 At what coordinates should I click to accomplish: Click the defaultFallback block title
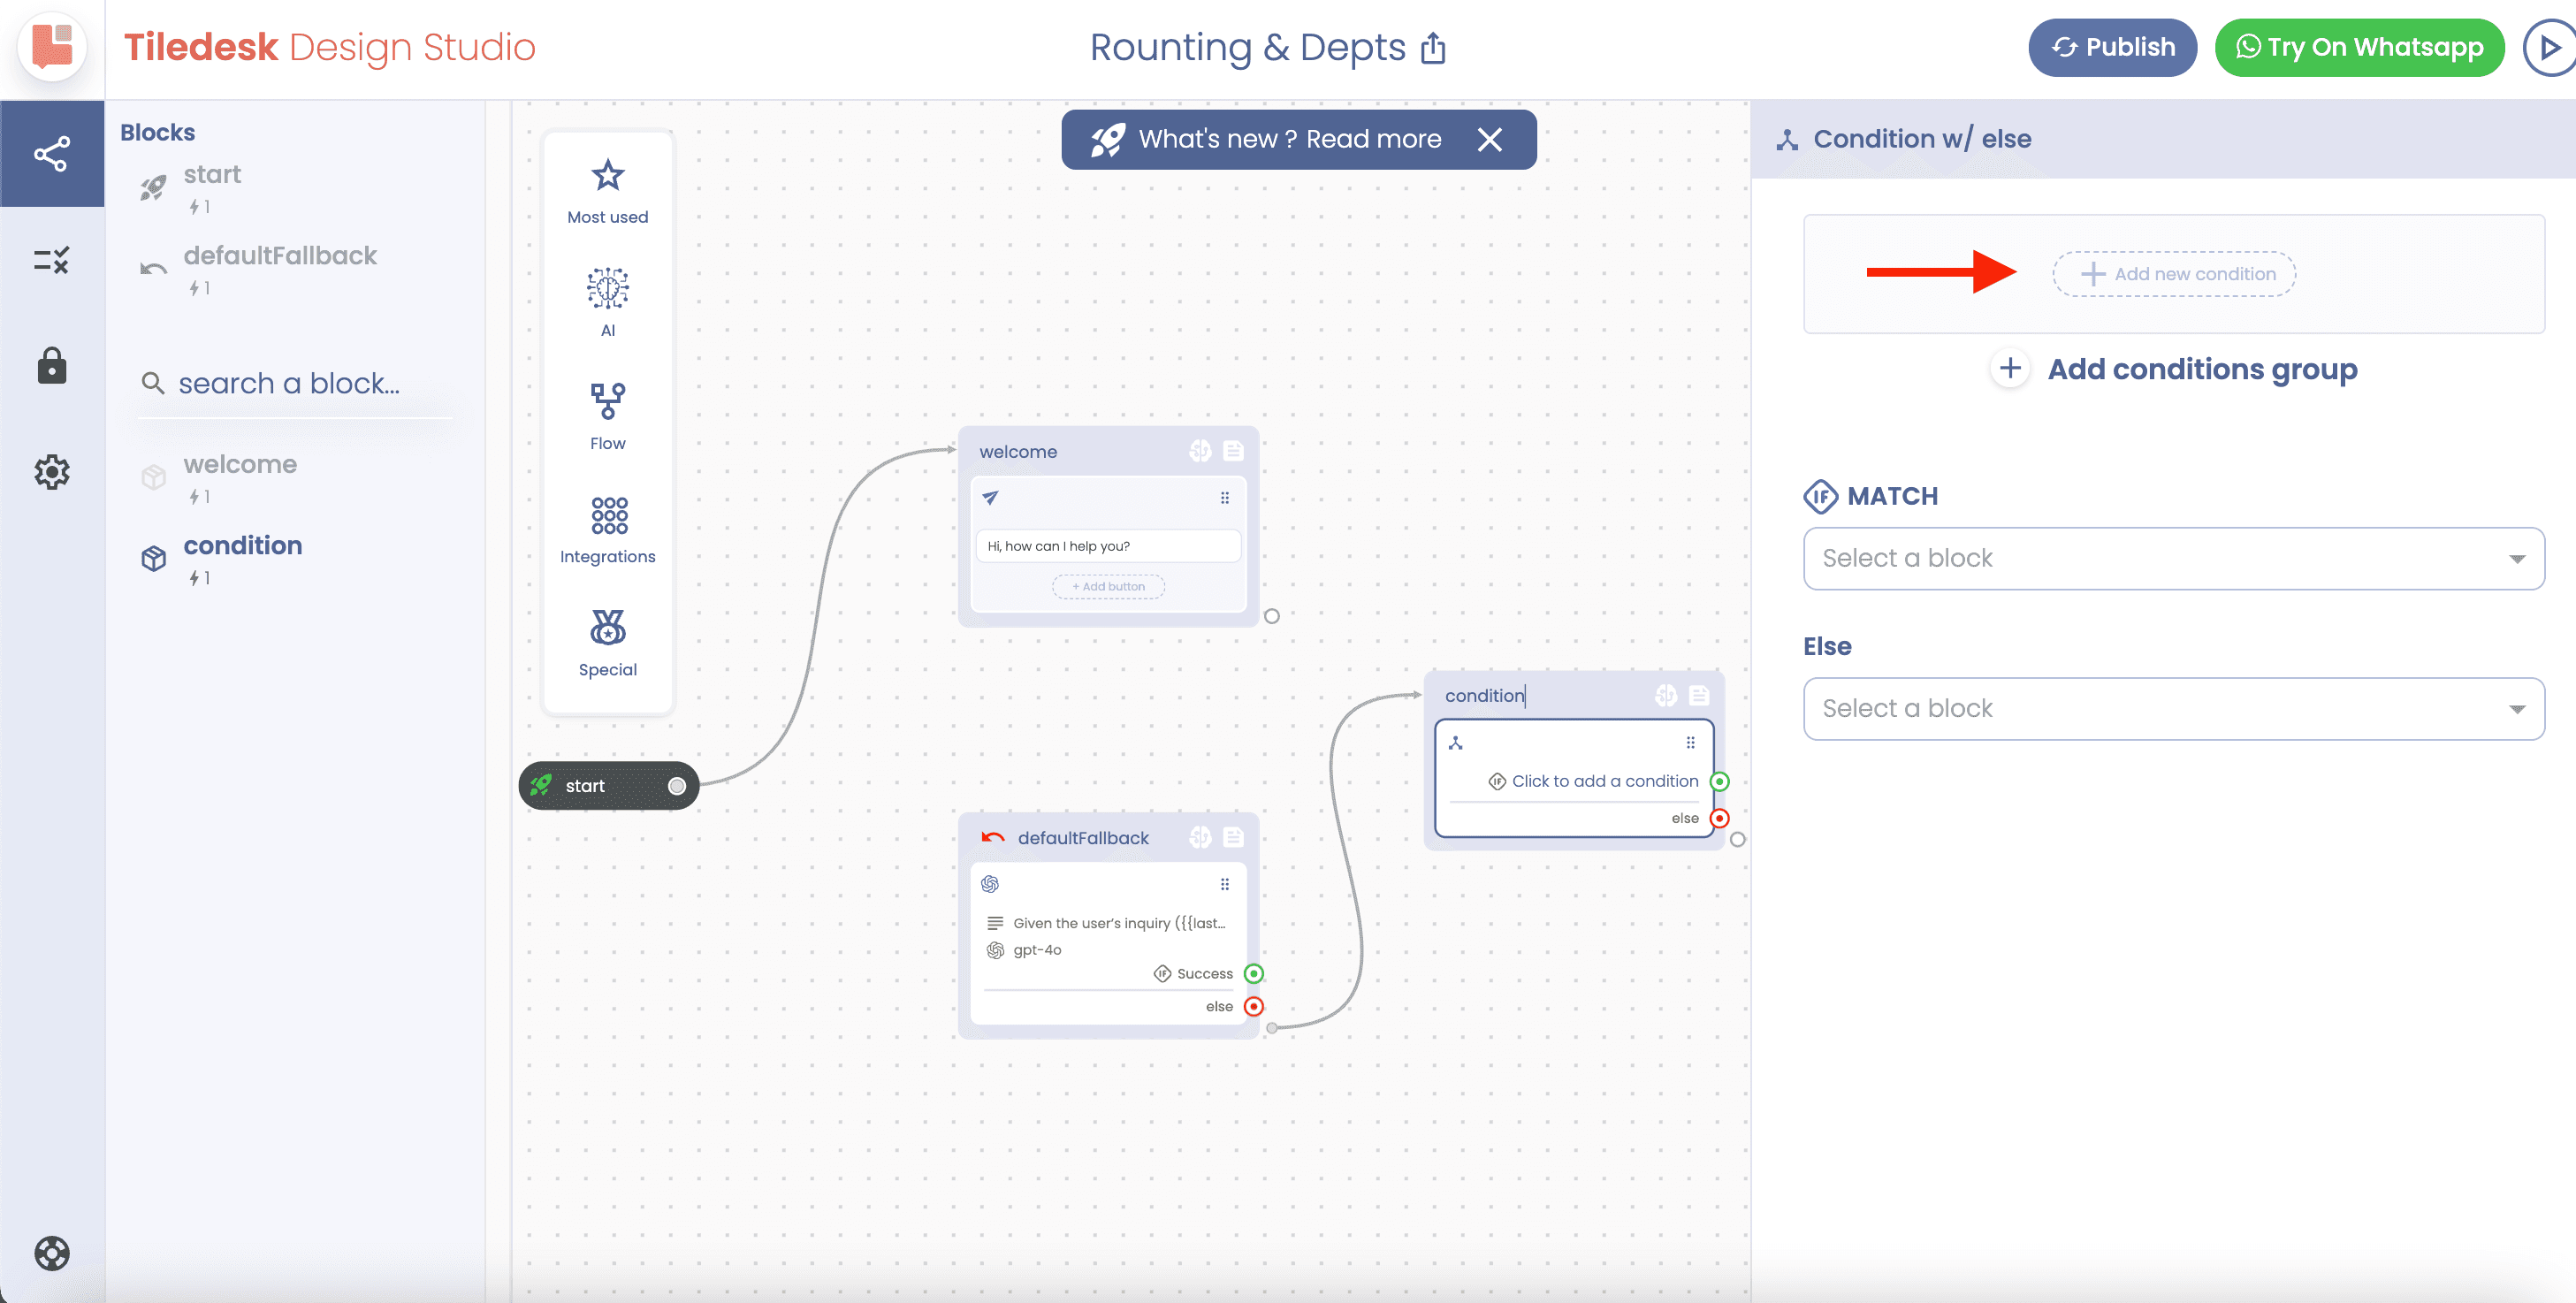coord(1083,838)
